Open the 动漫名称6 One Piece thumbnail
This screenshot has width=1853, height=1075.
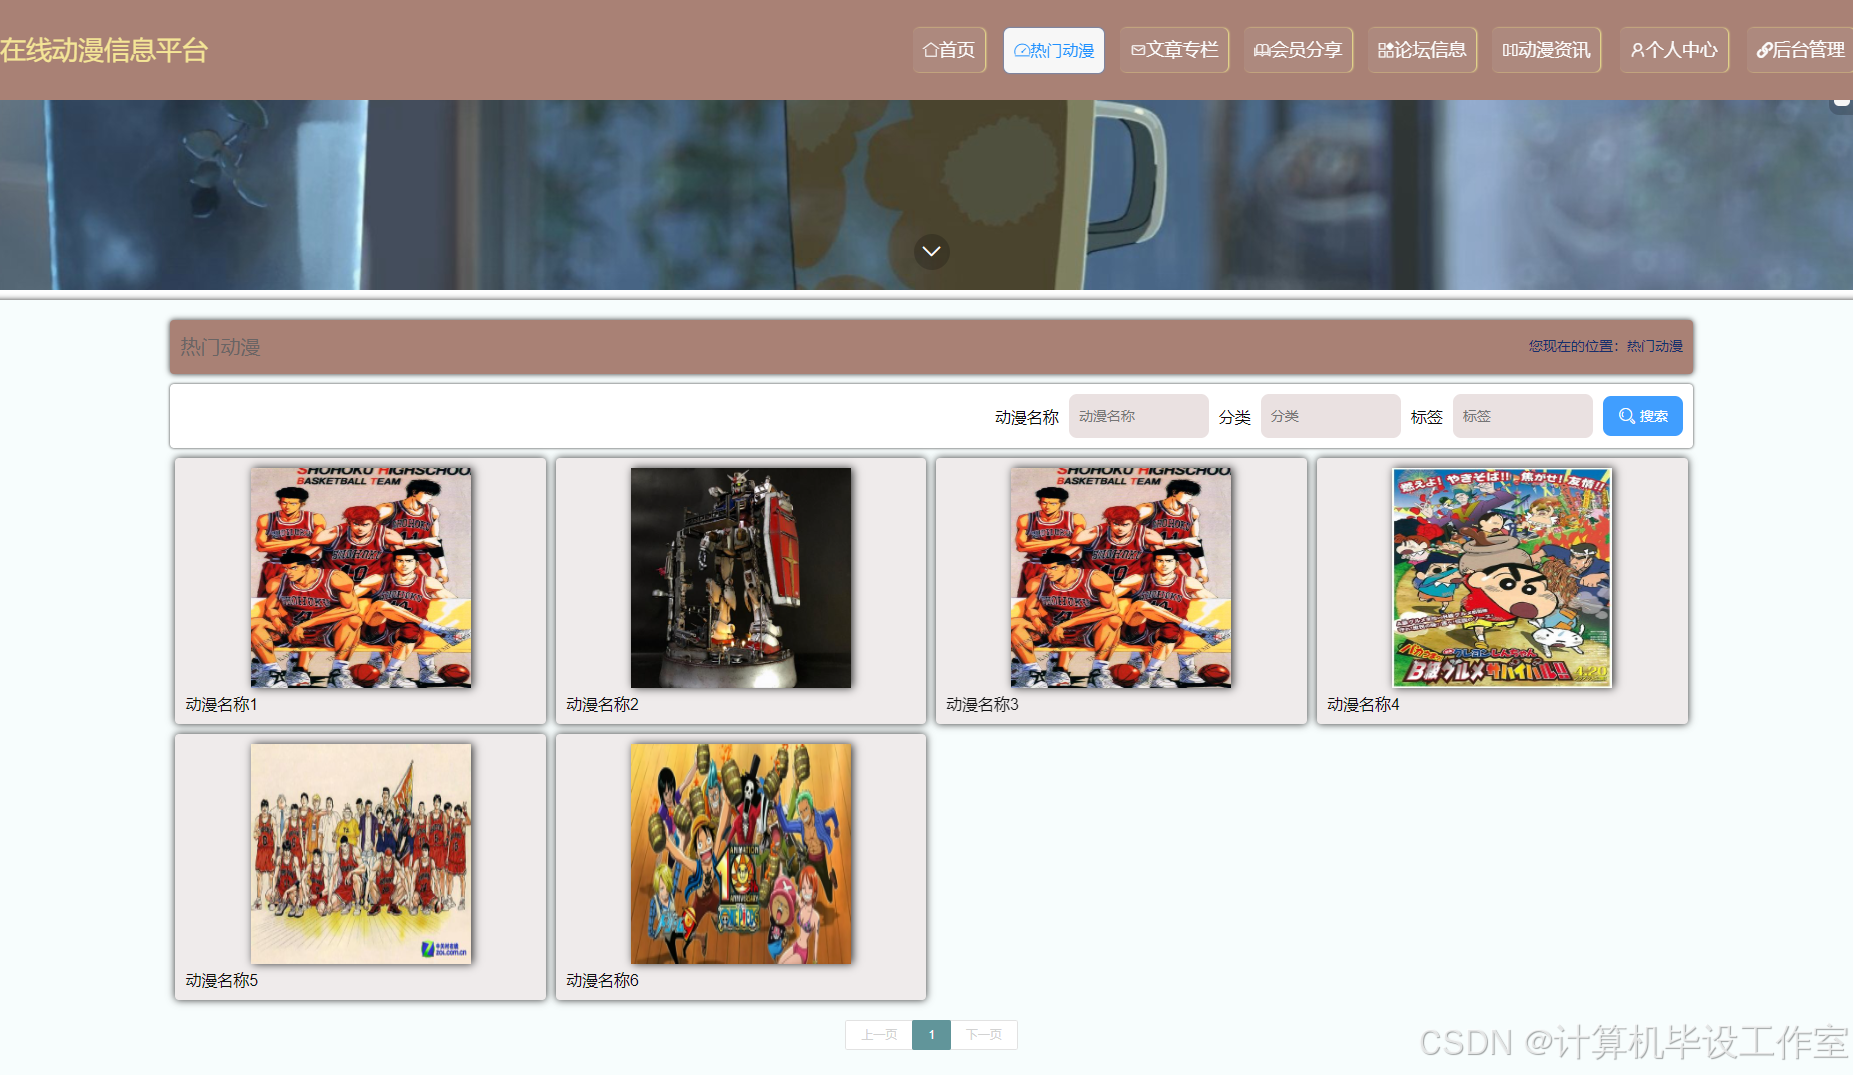click(741, 853)
